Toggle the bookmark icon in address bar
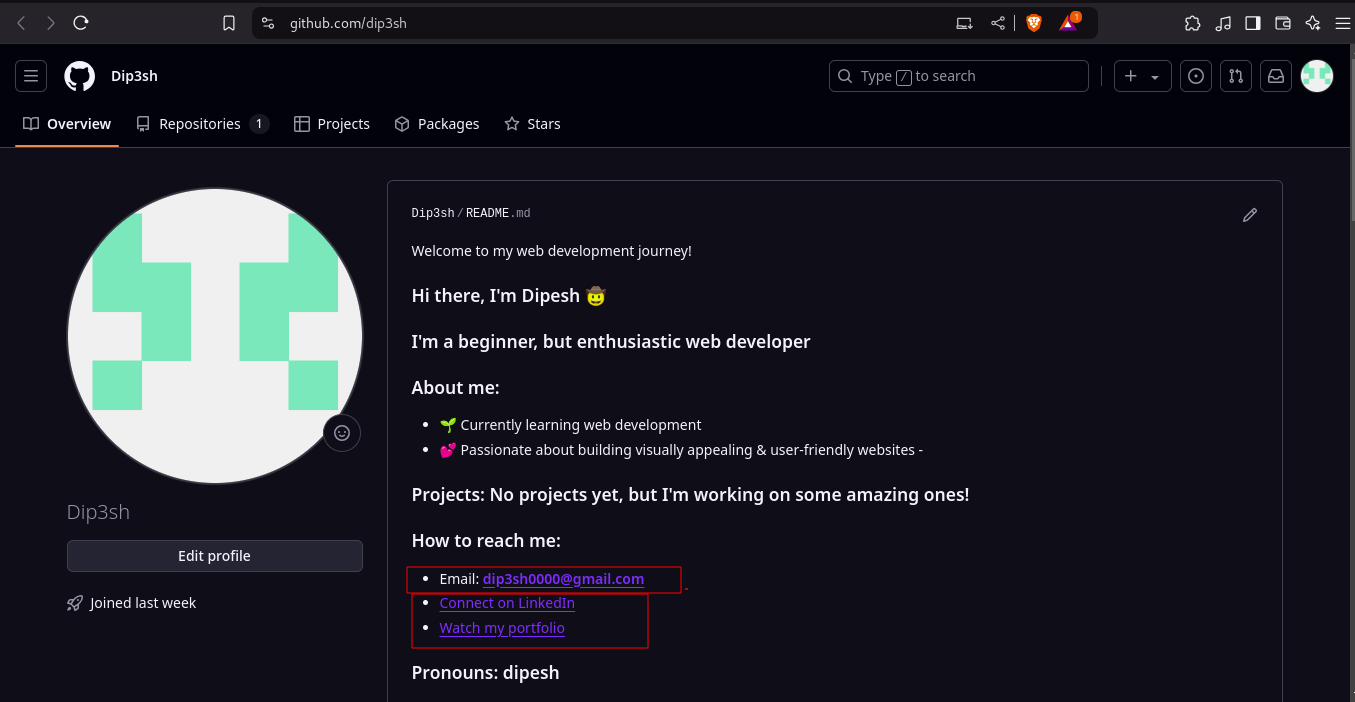This screenshot has width=1355, height=702. (229, 22)
